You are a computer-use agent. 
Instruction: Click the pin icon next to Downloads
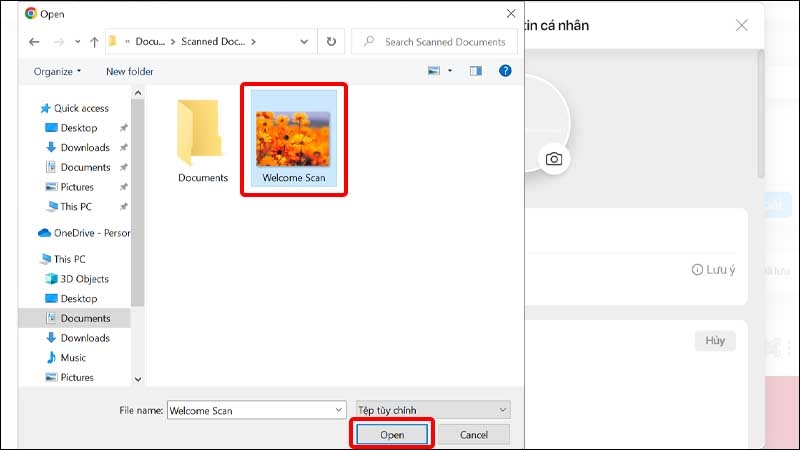coord(123,147)
